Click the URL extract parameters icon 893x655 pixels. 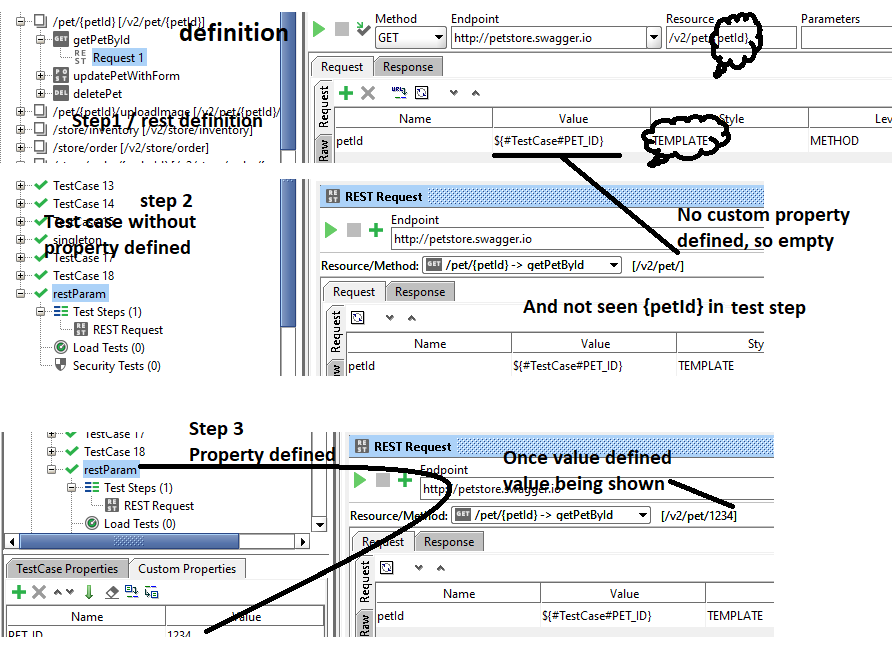coord(399,92)
